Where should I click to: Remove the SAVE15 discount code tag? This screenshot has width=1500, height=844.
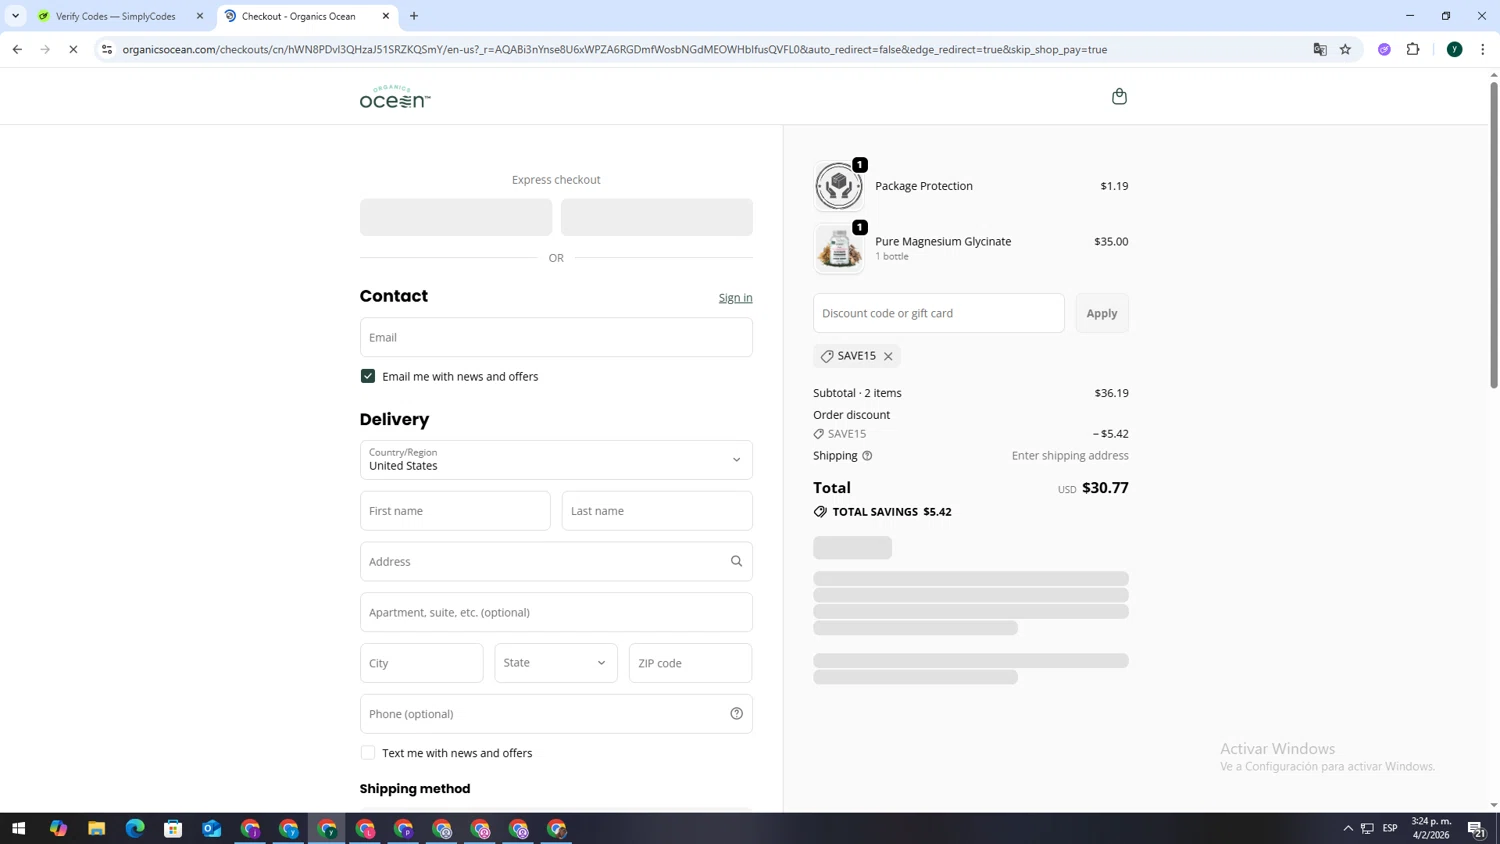pyautogui.click(x=888, y=356)
